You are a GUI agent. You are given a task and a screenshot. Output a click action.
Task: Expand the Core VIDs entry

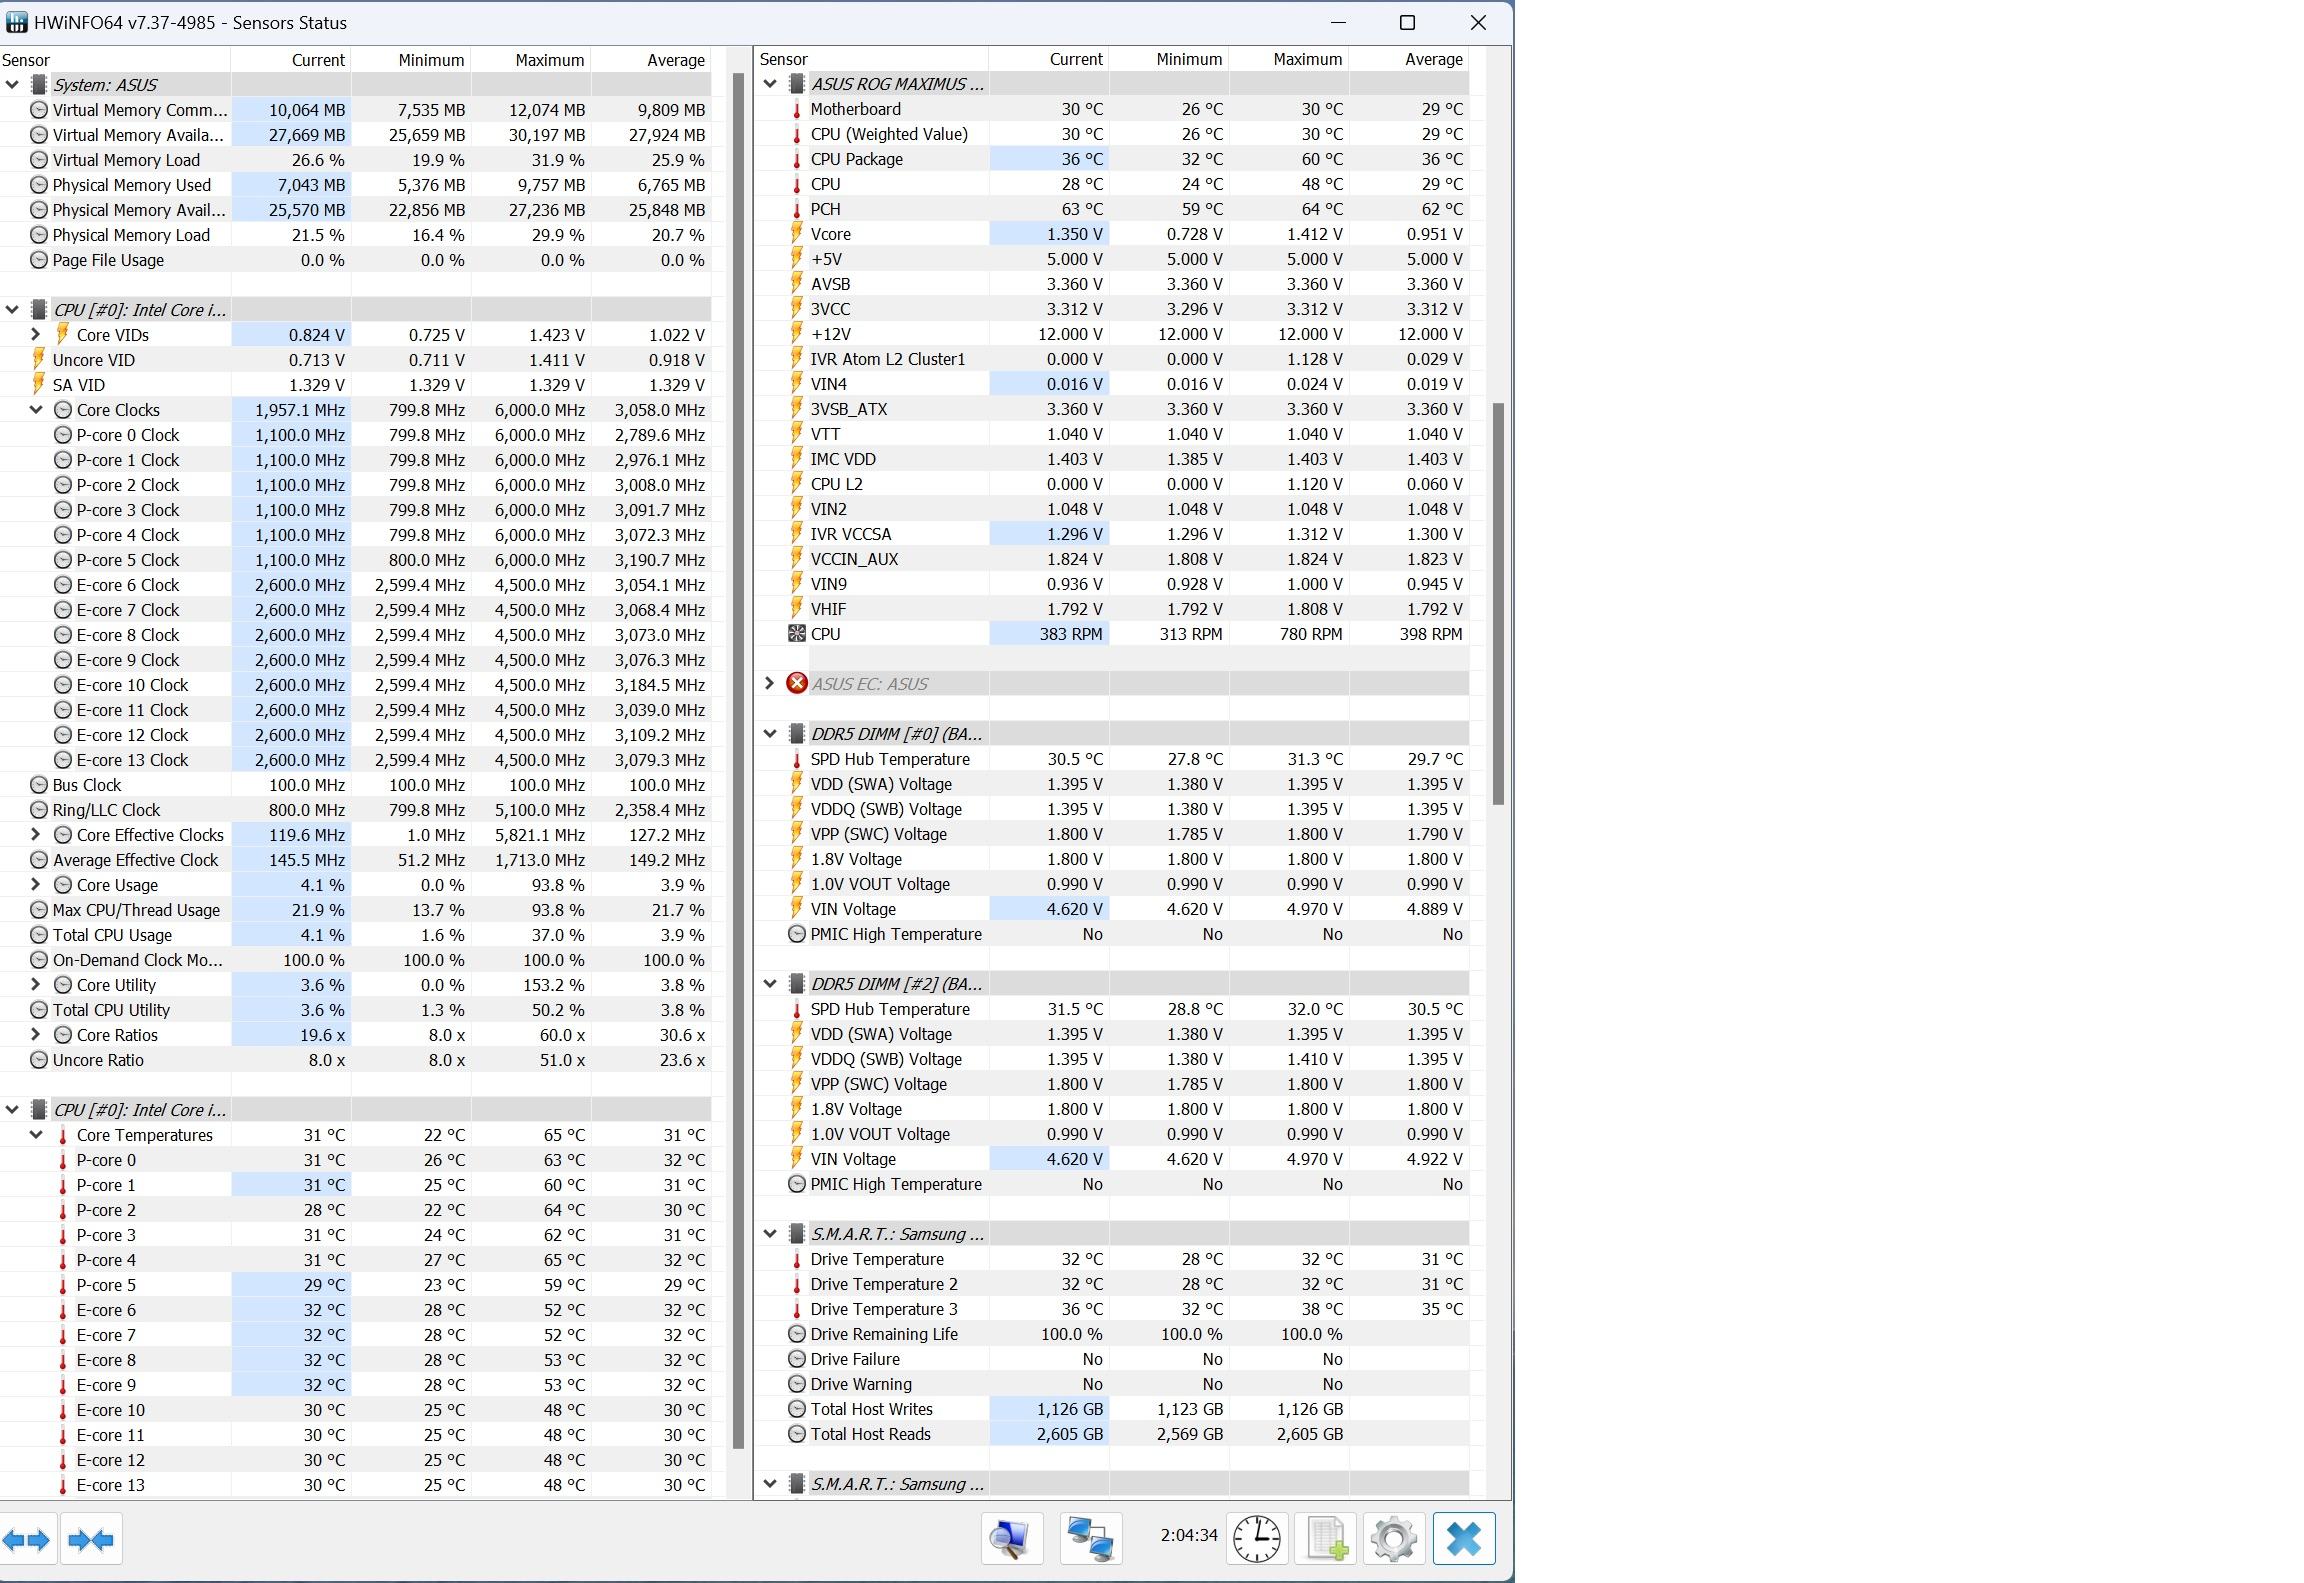36,335
